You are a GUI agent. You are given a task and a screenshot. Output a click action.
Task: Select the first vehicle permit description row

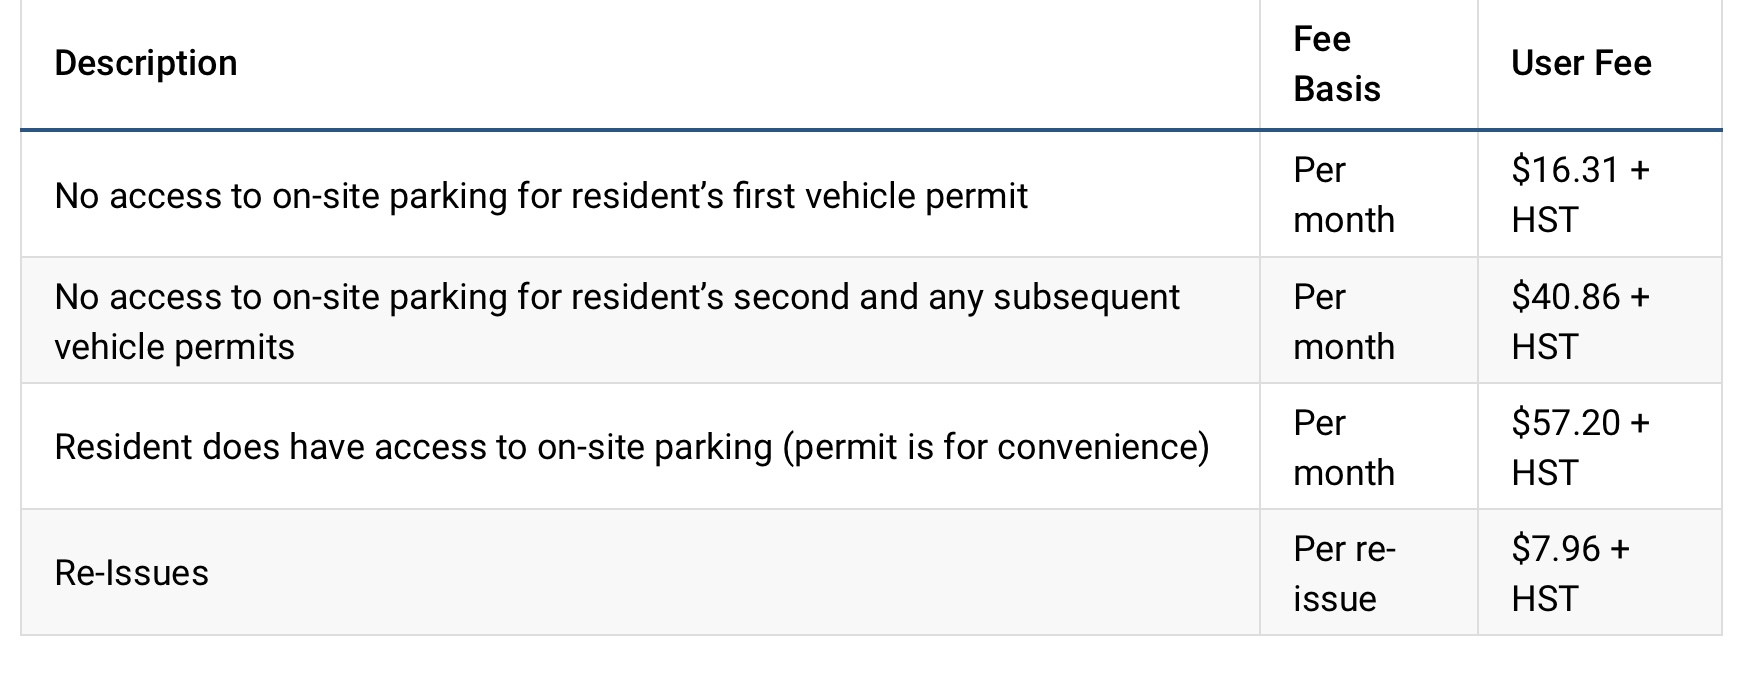pos(640,195)
